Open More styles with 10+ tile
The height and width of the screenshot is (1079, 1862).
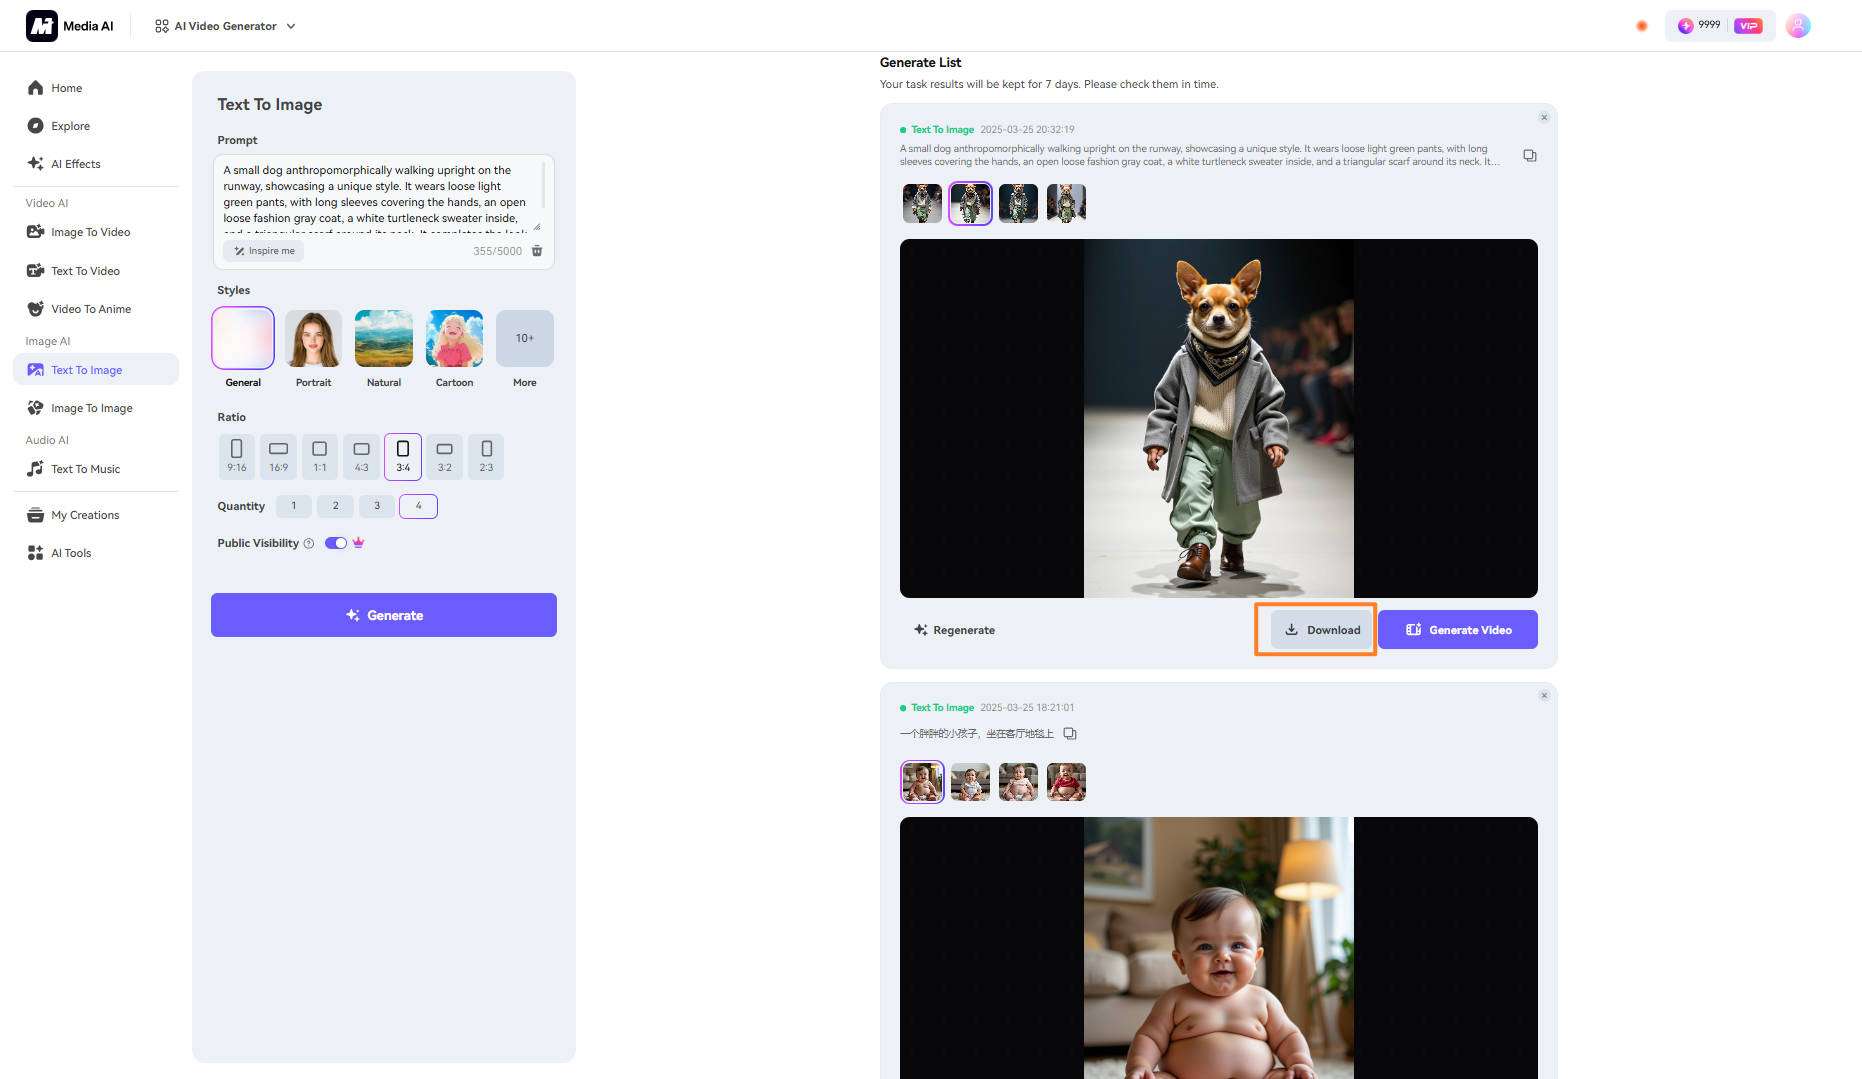524,339
